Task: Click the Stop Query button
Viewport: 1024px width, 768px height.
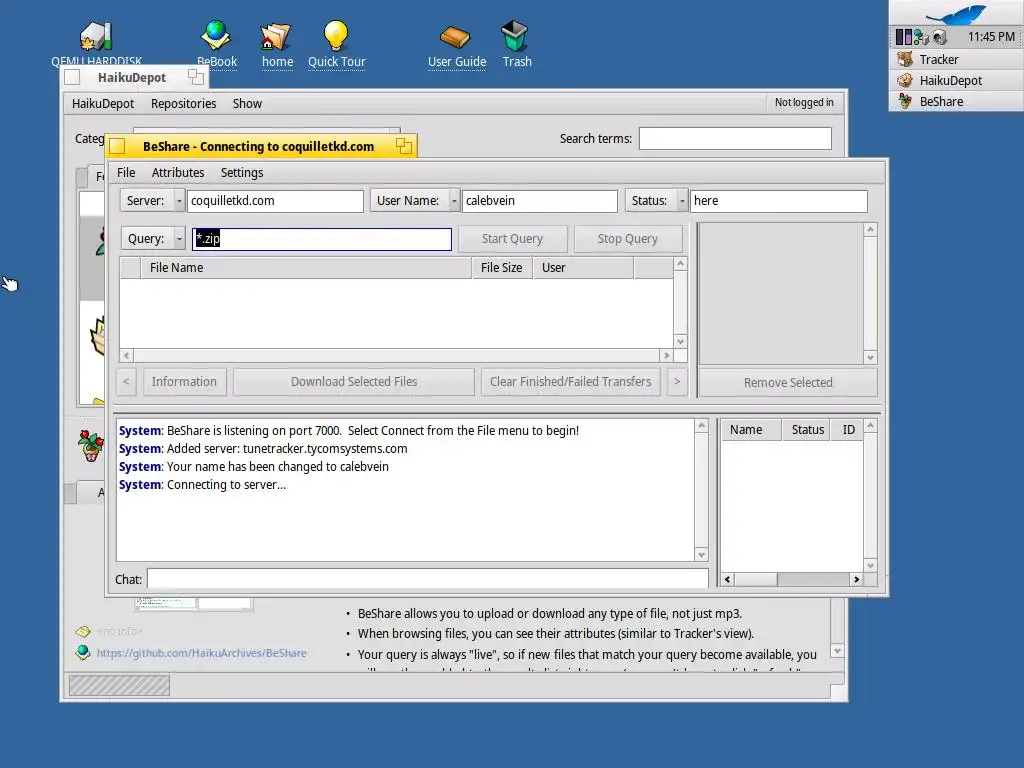Action: [628, 239]
